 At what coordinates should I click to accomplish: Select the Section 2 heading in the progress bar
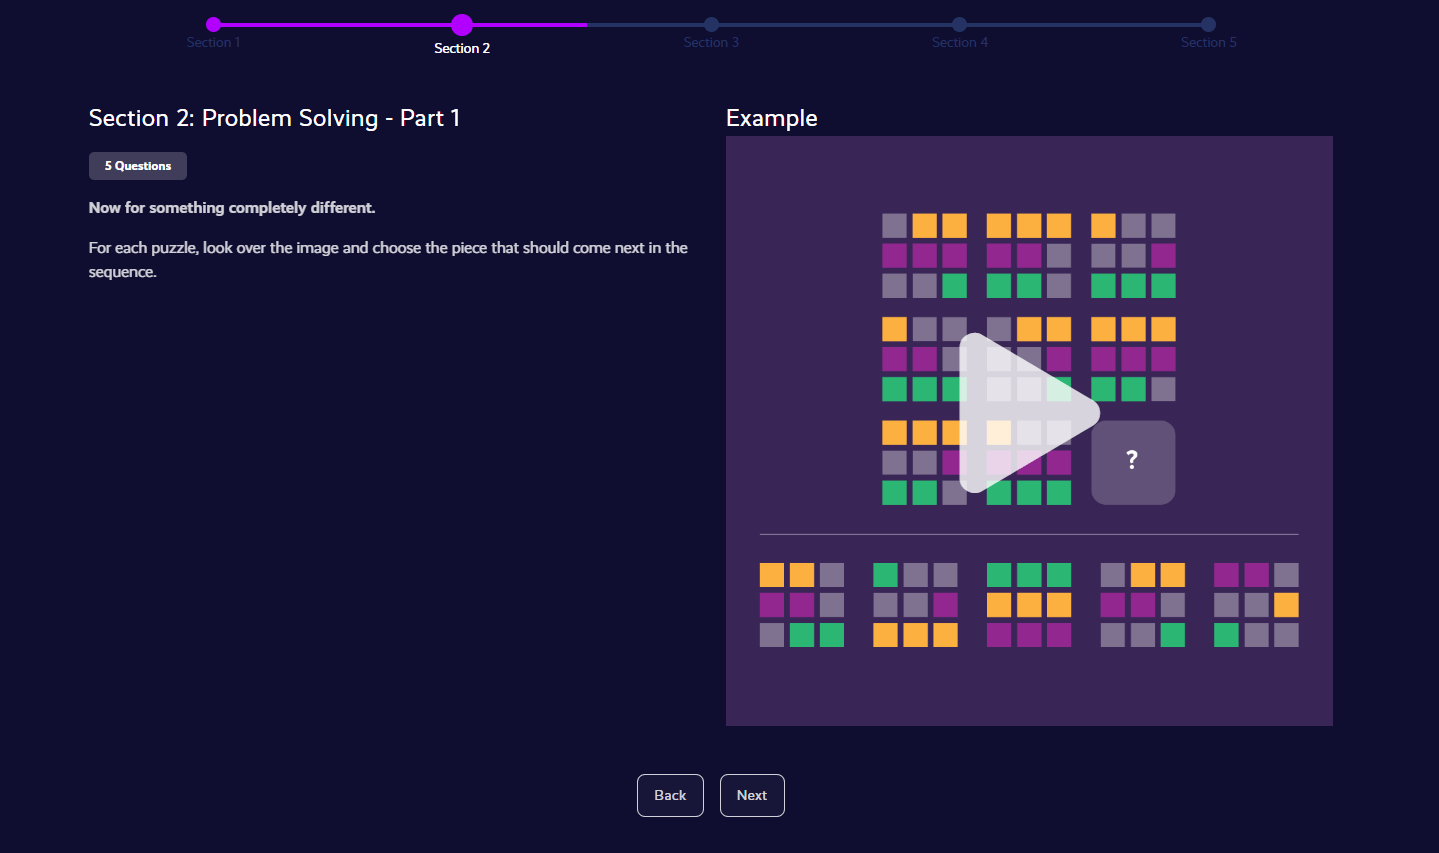tap(461, 47)
